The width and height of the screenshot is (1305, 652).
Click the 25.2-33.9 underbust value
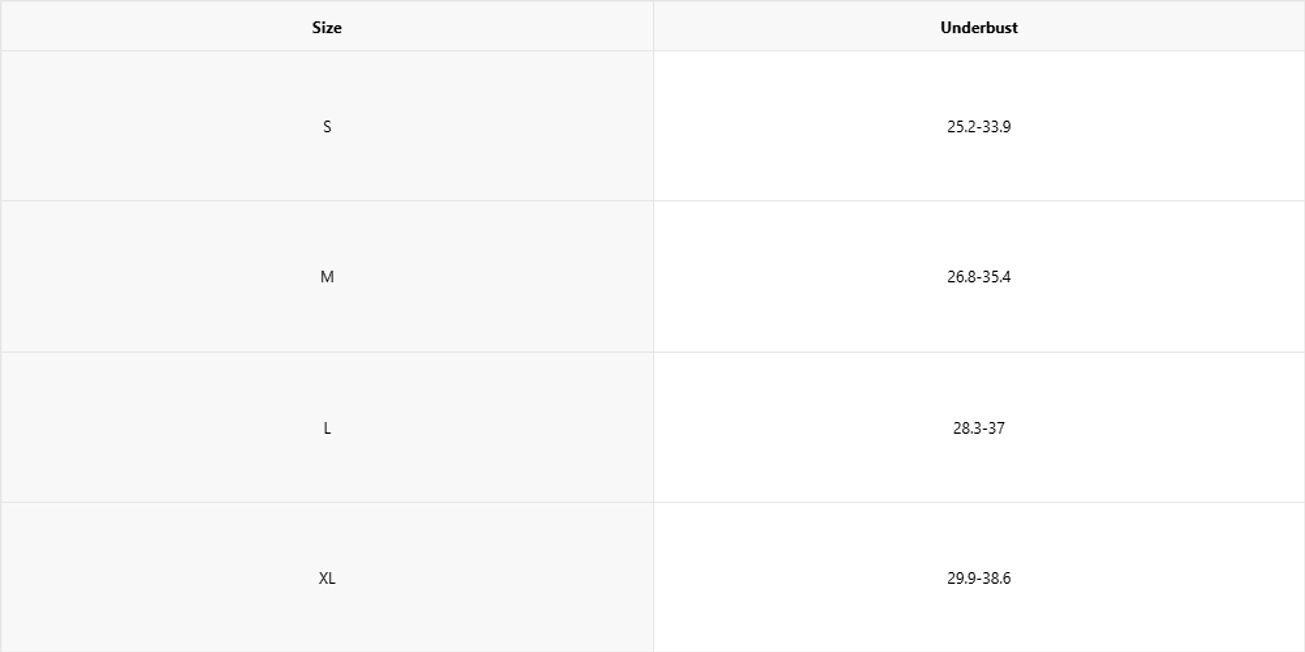[x=979, y=127]
